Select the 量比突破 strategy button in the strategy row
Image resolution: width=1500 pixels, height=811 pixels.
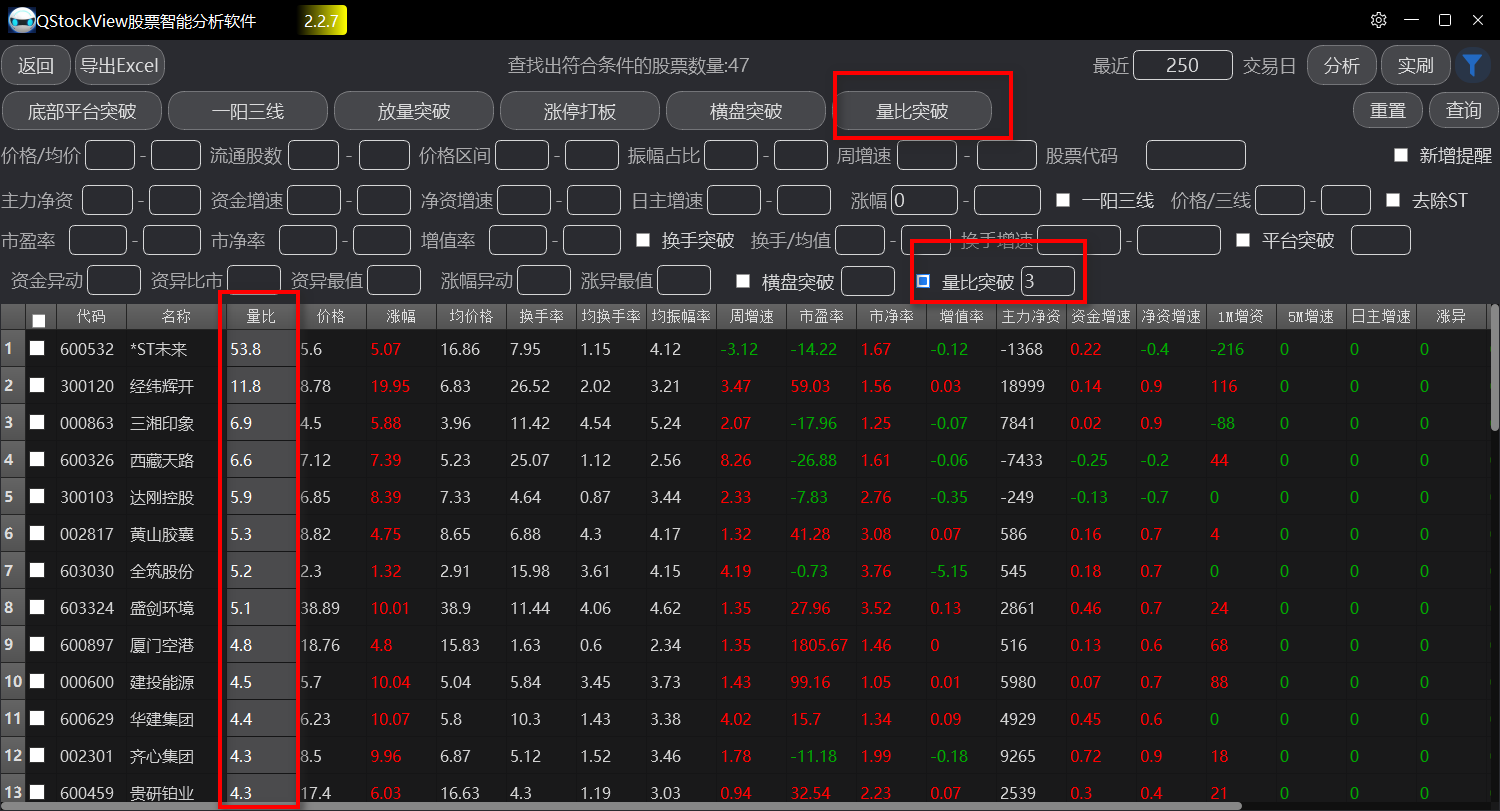(912, 111)
